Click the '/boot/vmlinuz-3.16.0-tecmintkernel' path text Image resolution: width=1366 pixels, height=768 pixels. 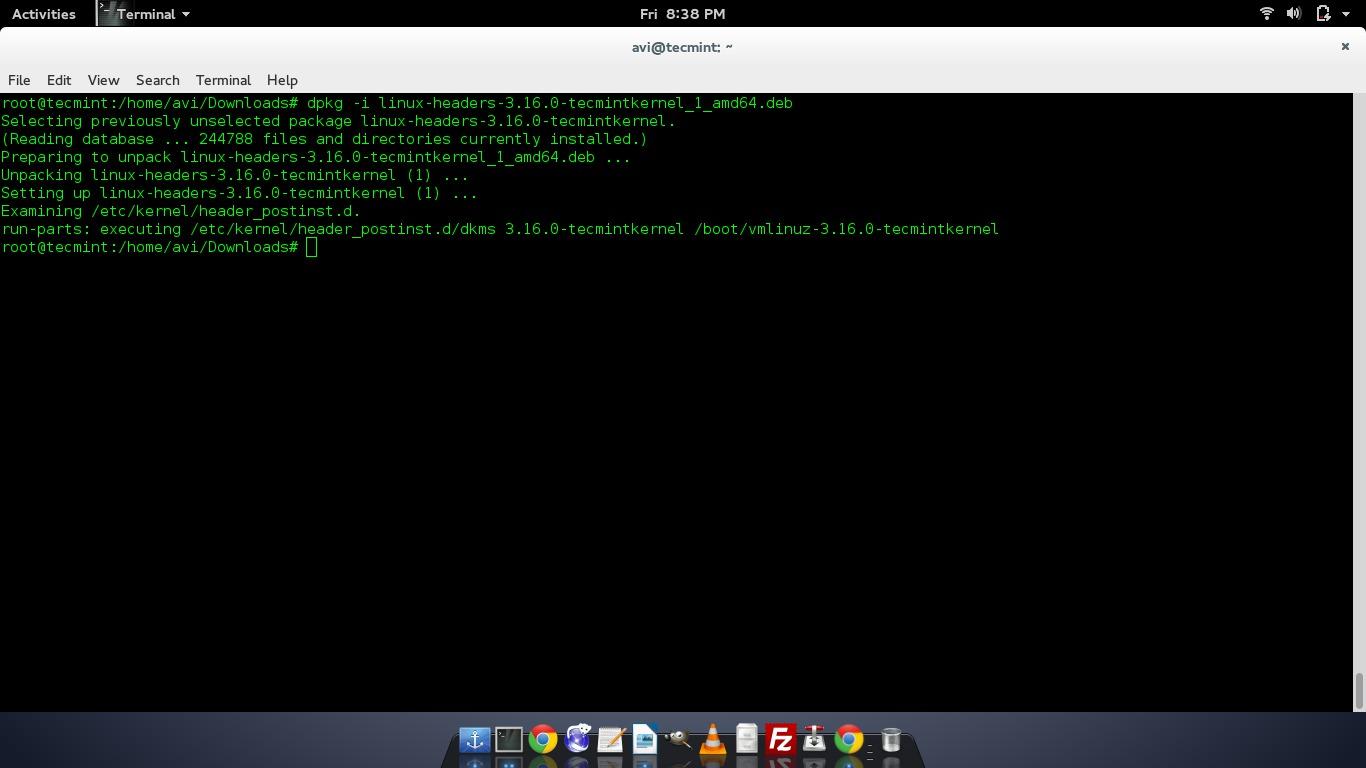(x=847, y=229)
